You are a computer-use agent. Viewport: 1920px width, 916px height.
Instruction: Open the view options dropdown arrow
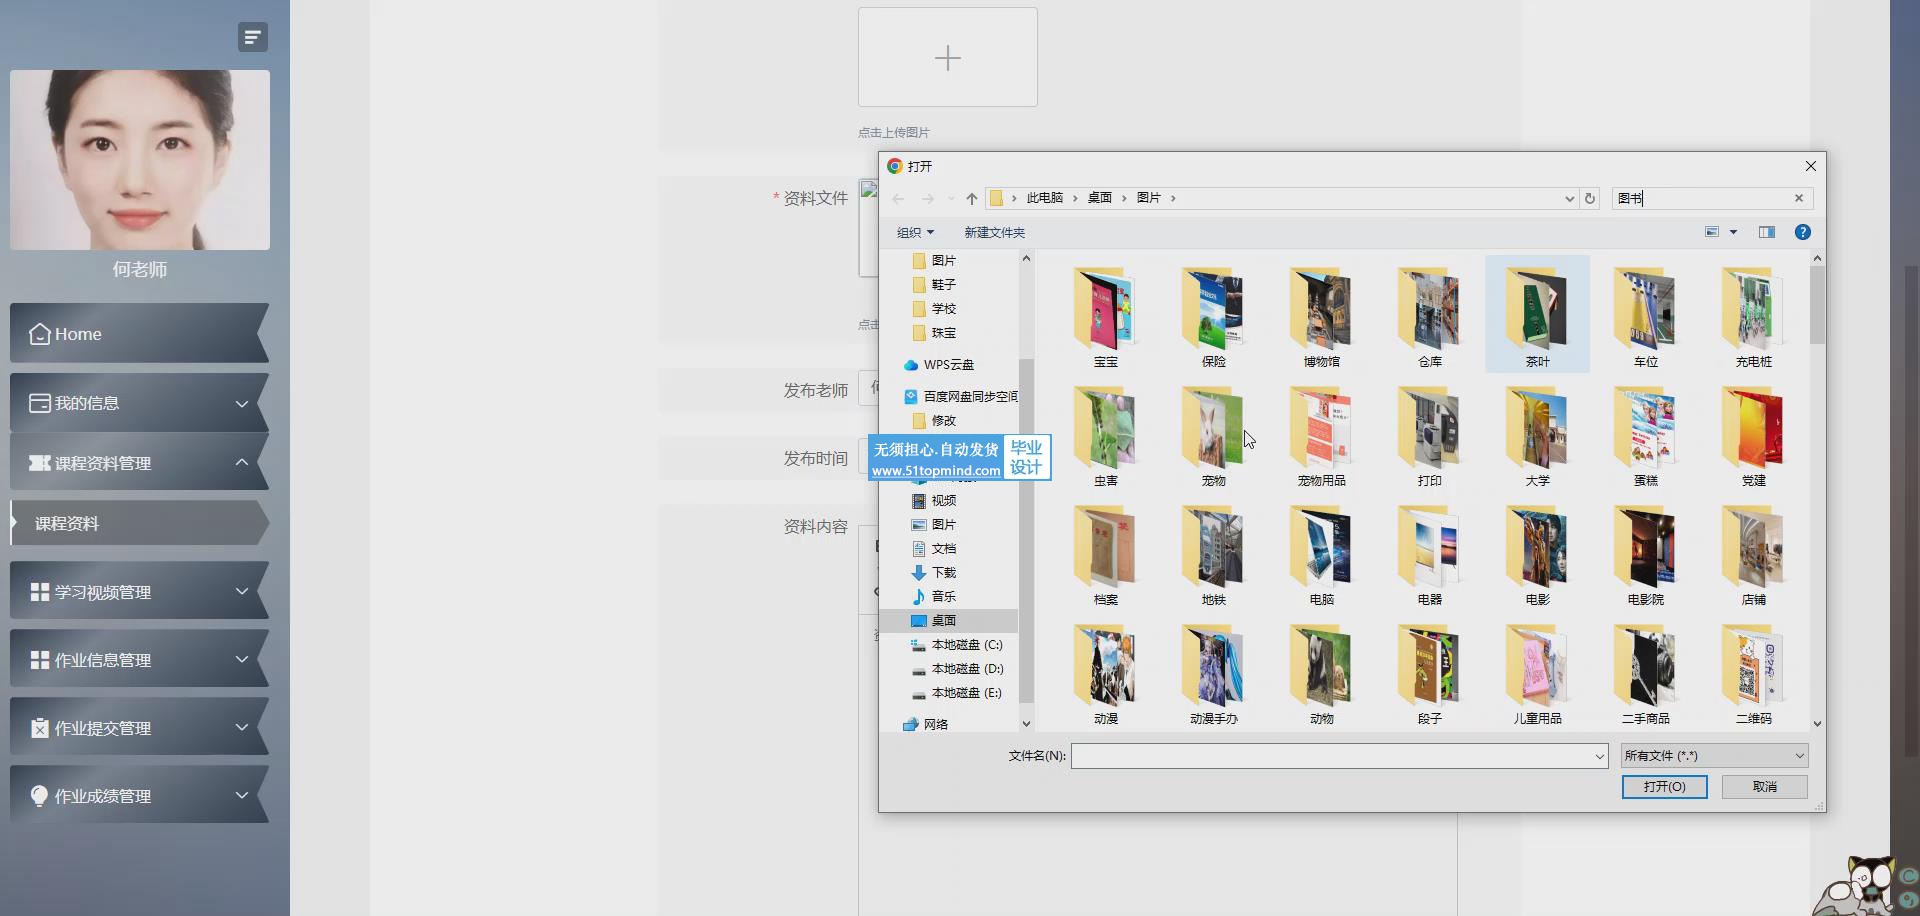(x=1734, y=232)
